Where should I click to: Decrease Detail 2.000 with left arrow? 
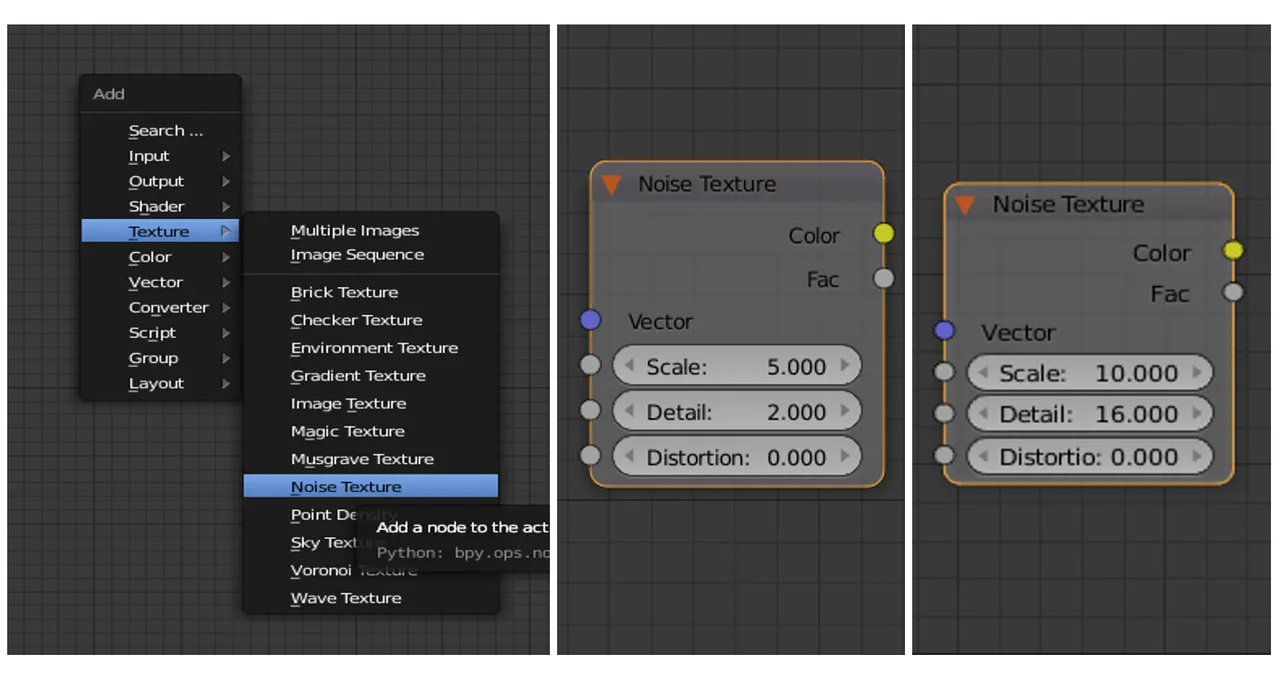click(x=629, y=411)
